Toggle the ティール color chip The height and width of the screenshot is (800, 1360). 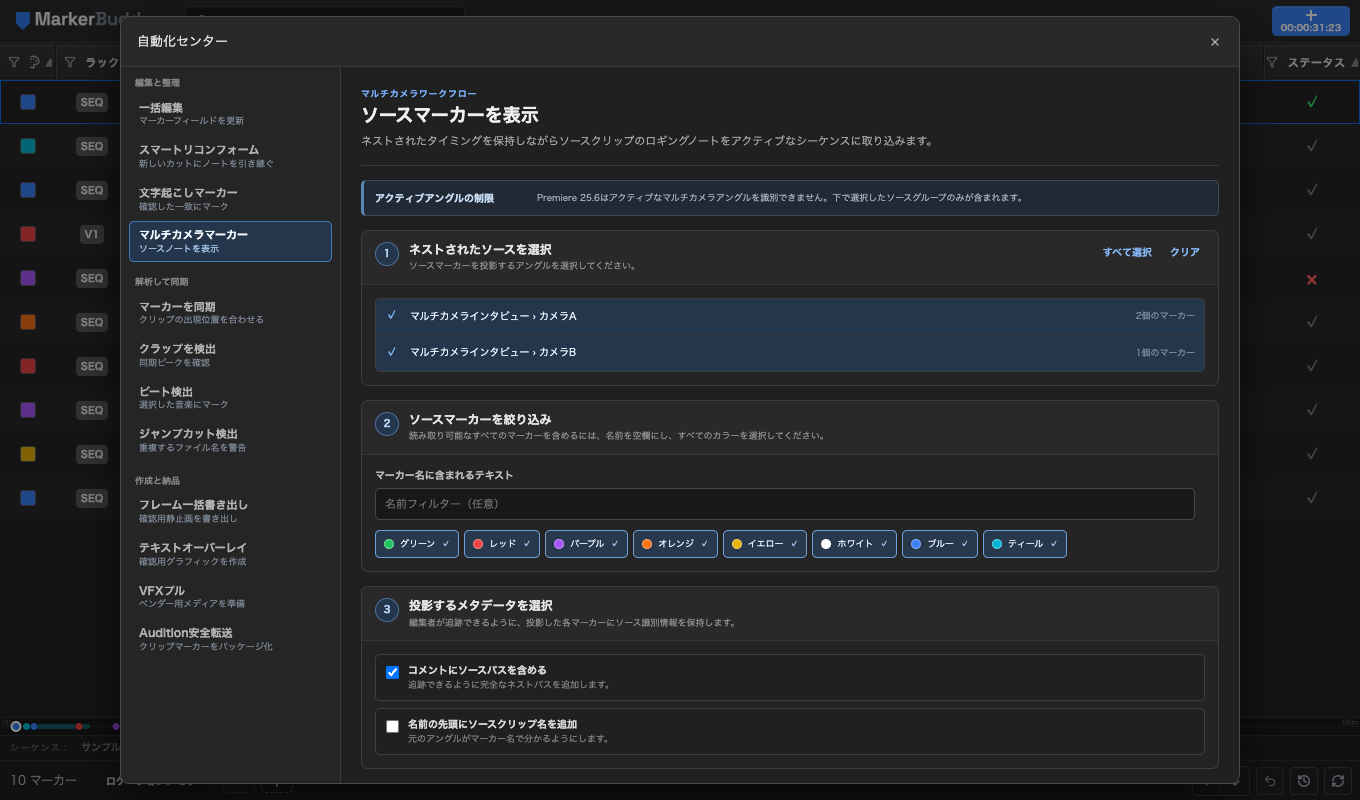pos(1025,544)
